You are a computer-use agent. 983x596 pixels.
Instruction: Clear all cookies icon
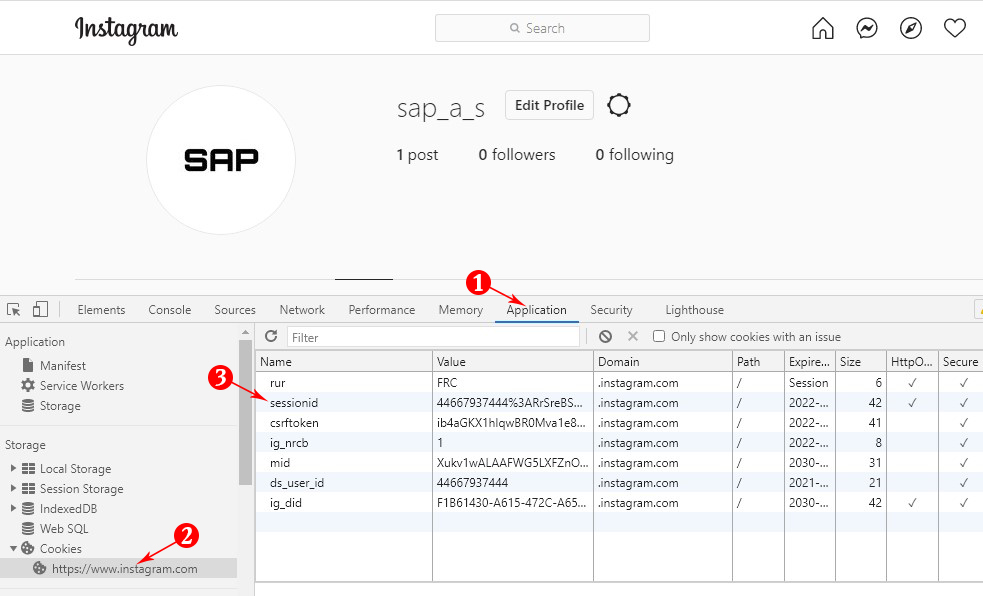tap(605, 337)
